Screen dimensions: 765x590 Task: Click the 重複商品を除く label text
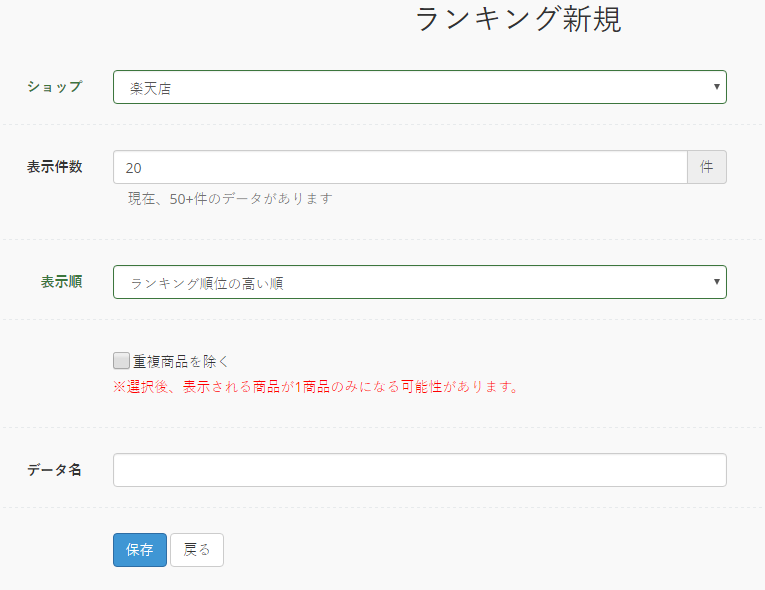click(x=181, y=362)
